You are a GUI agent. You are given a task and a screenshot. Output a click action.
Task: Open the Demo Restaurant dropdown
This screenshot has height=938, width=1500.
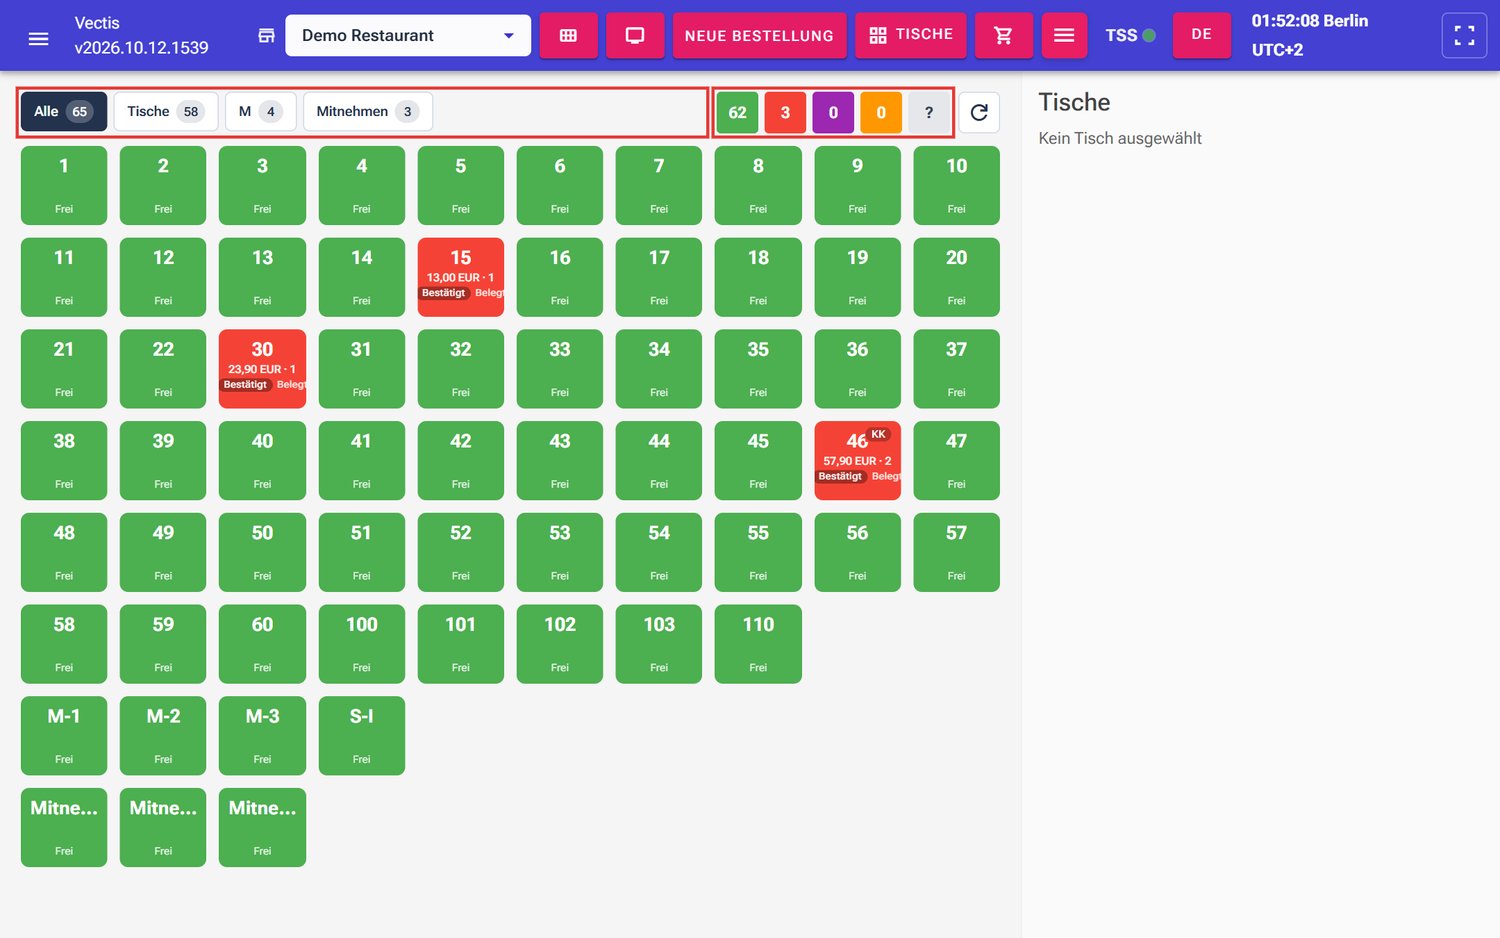(x=408, y=36)
